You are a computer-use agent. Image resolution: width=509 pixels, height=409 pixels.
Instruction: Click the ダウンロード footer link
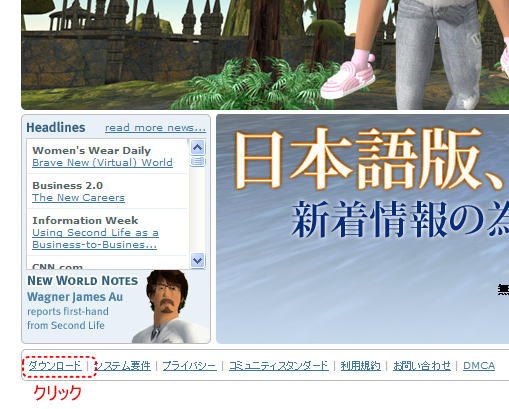(55, 366)
